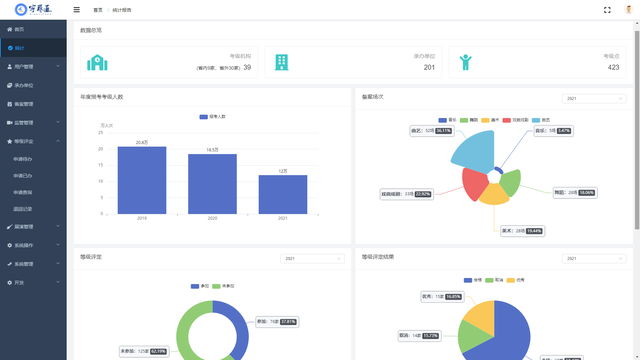Click the 2020 bar showing 18.5
The width and height of the screenshot is (640, 360).
(x=212, y=184)
